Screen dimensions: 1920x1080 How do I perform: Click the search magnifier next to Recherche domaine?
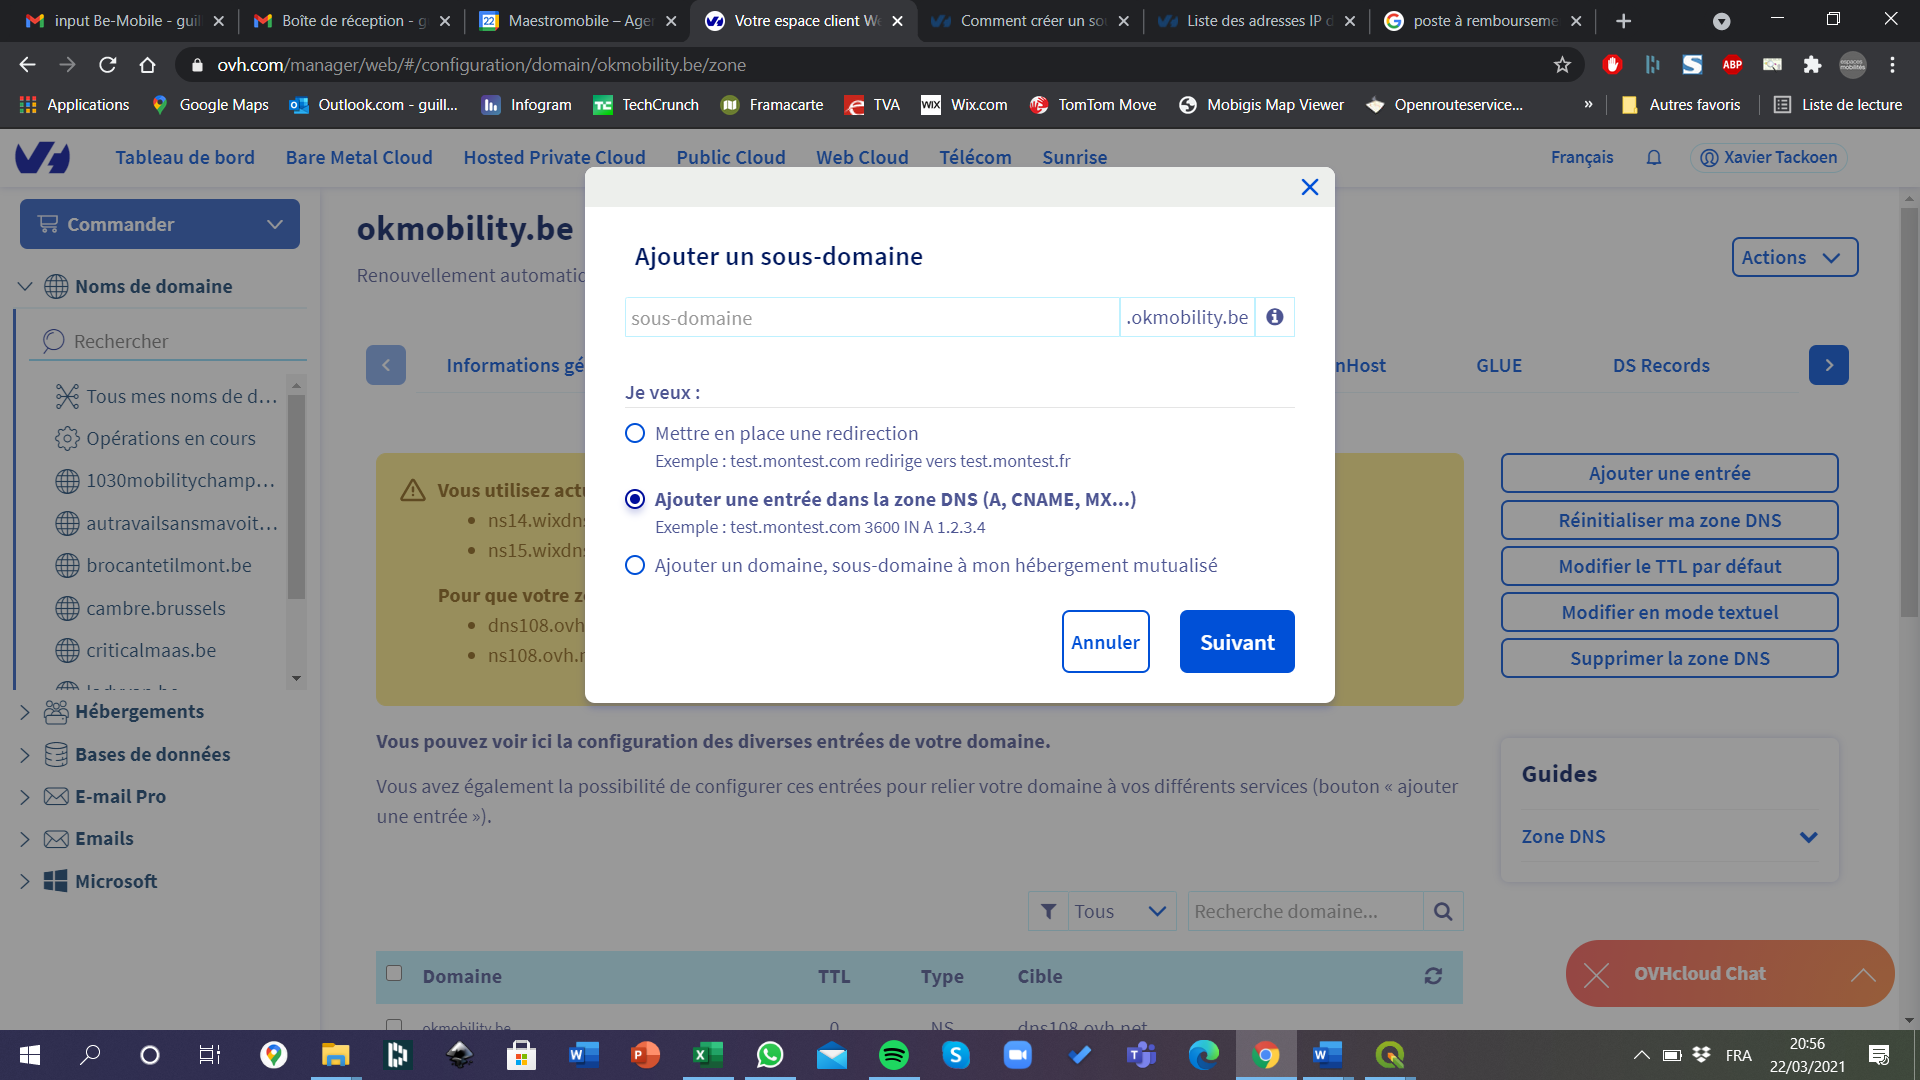(1442, 911)
